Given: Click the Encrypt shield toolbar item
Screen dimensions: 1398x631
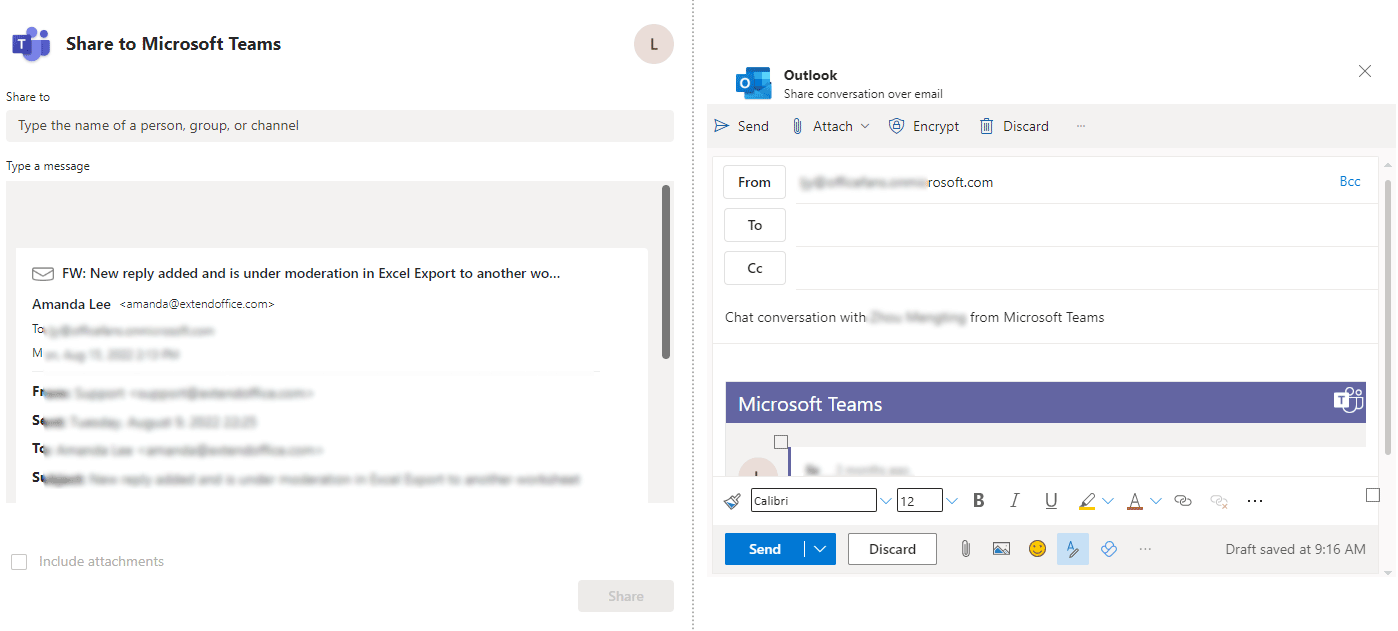Looking at the screenshot, I should tap(924, 126).
